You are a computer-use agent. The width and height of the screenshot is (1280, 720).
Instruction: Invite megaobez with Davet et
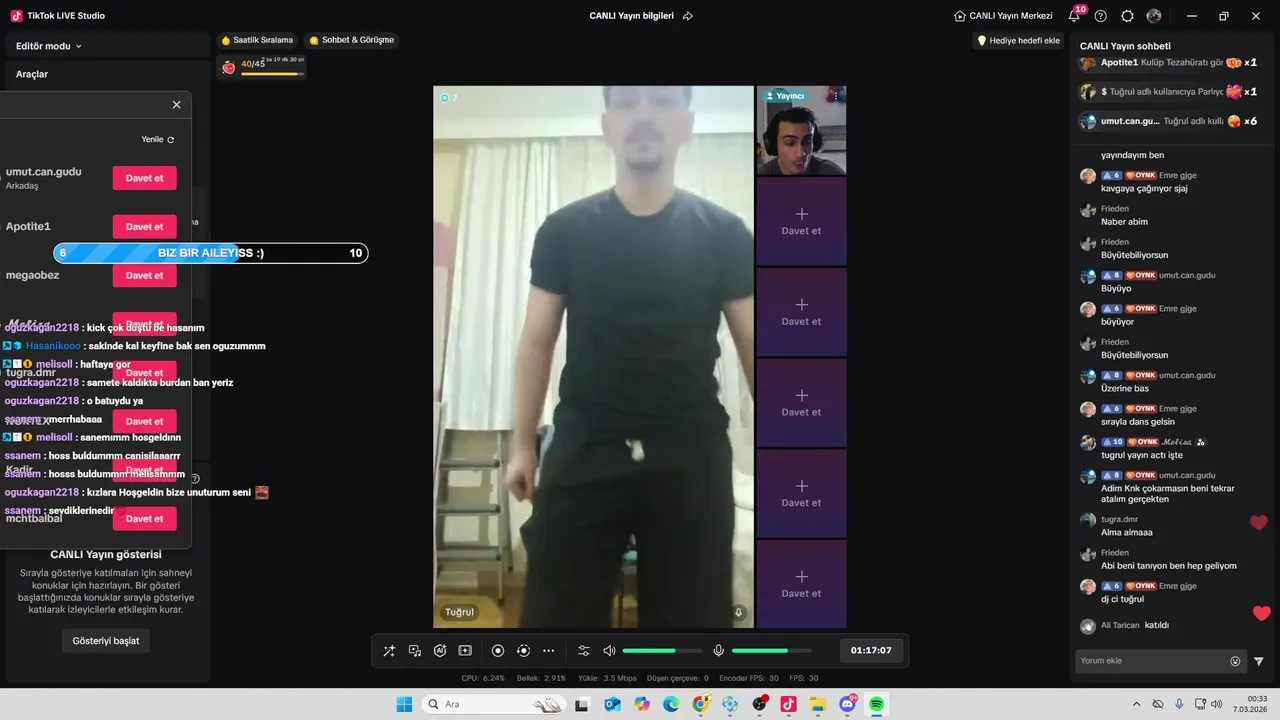coord(144,275)
